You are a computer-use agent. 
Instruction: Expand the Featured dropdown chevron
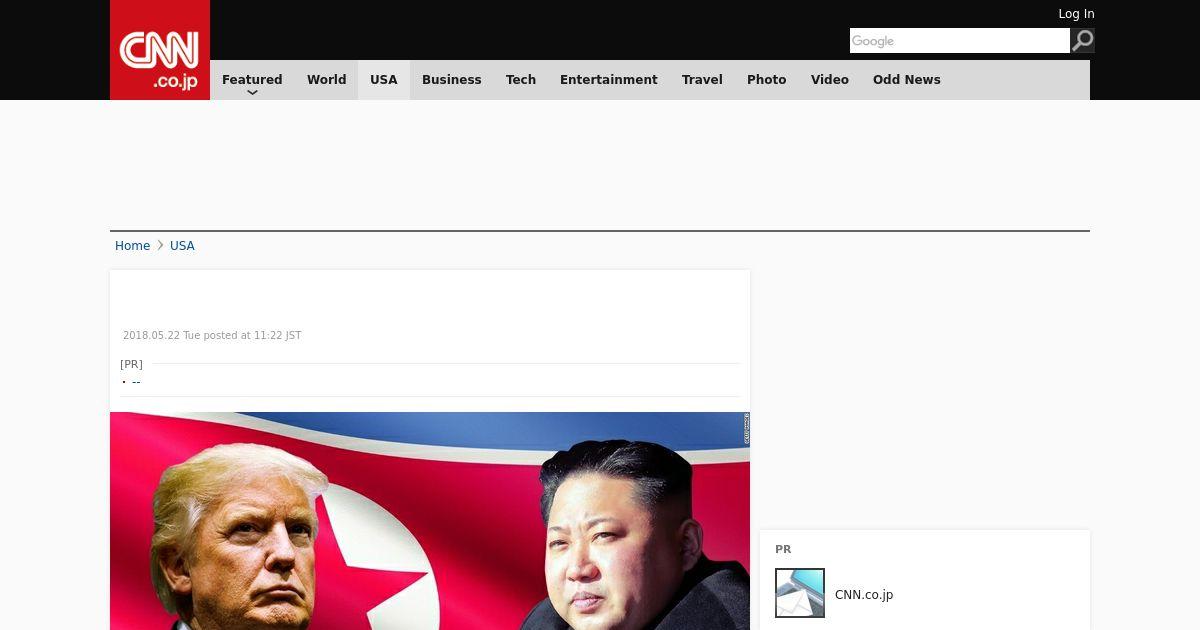(x=252, y=92)
